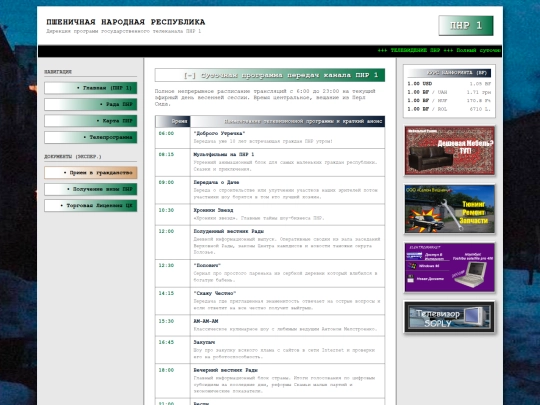This screenshot has width=540, height=405.
Task: Select the Полуденный вестник Рады title
Action: click(229, 231)
